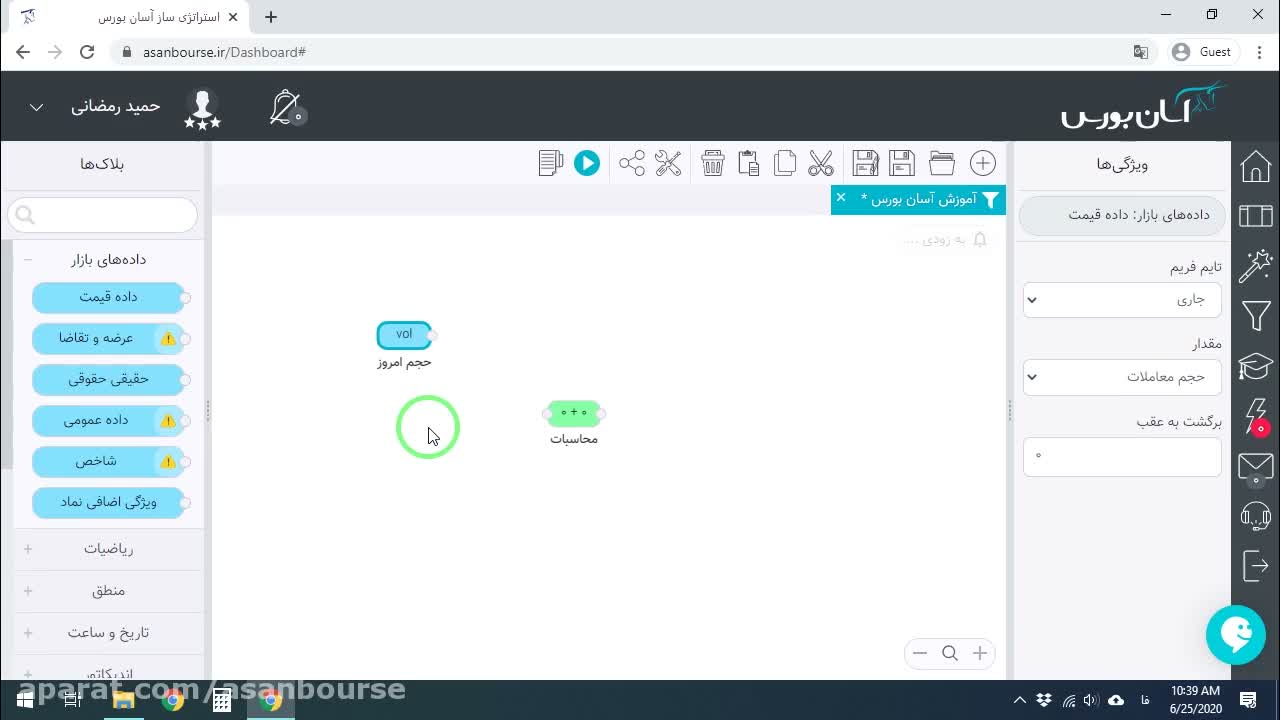Open the tools wrench-and-screwdriver icon
This screenshot has width=1280, height=720.
(x=668, y=163)
